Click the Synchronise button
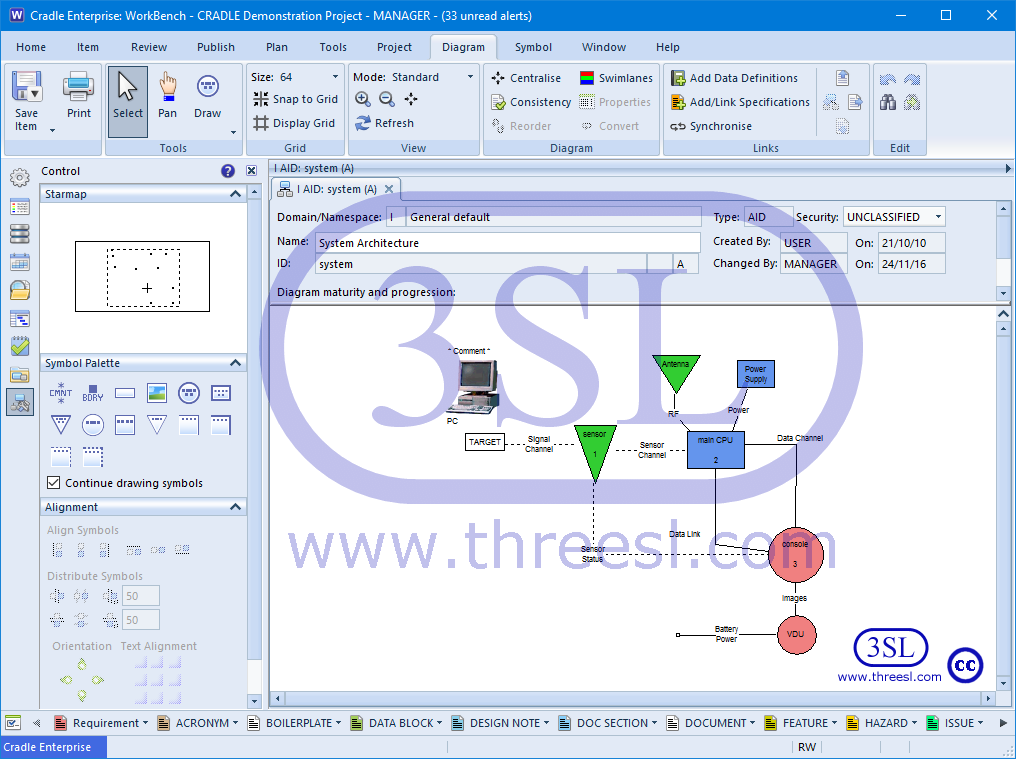Viewport: 1016px width, 759px height. click(711, 126)
